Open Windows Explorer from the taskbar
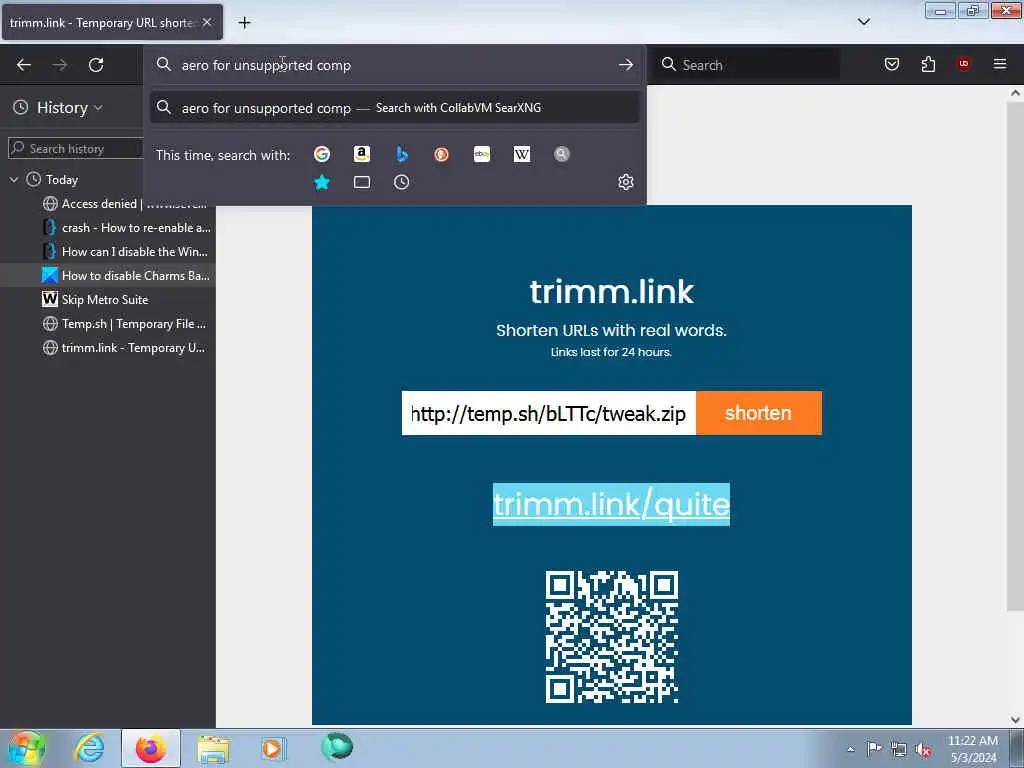Screen dimensions: 1024x768 [213, 748]
